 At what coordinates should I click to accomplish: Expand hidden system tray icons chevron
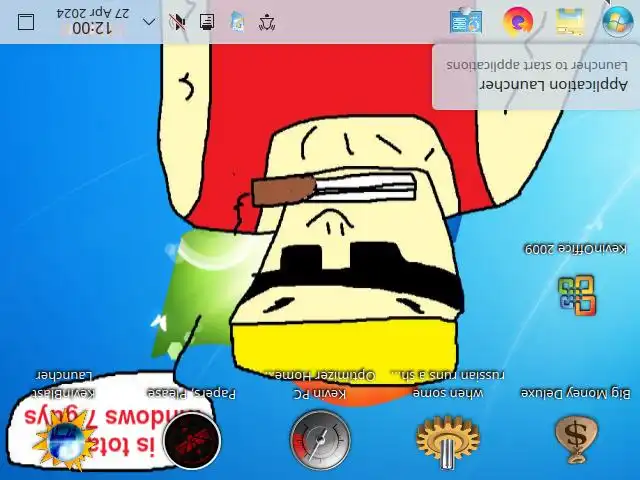[x=149, y=22]
